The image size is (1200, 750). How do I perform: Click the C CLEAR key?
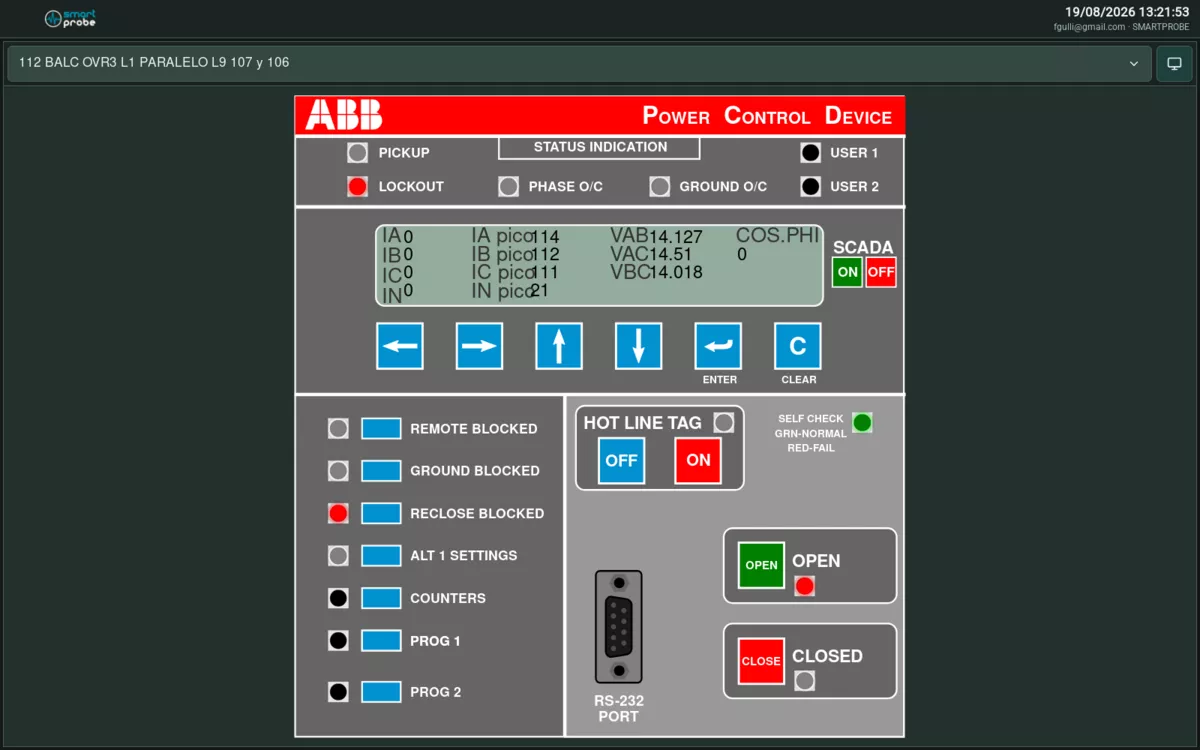[798, 346]
